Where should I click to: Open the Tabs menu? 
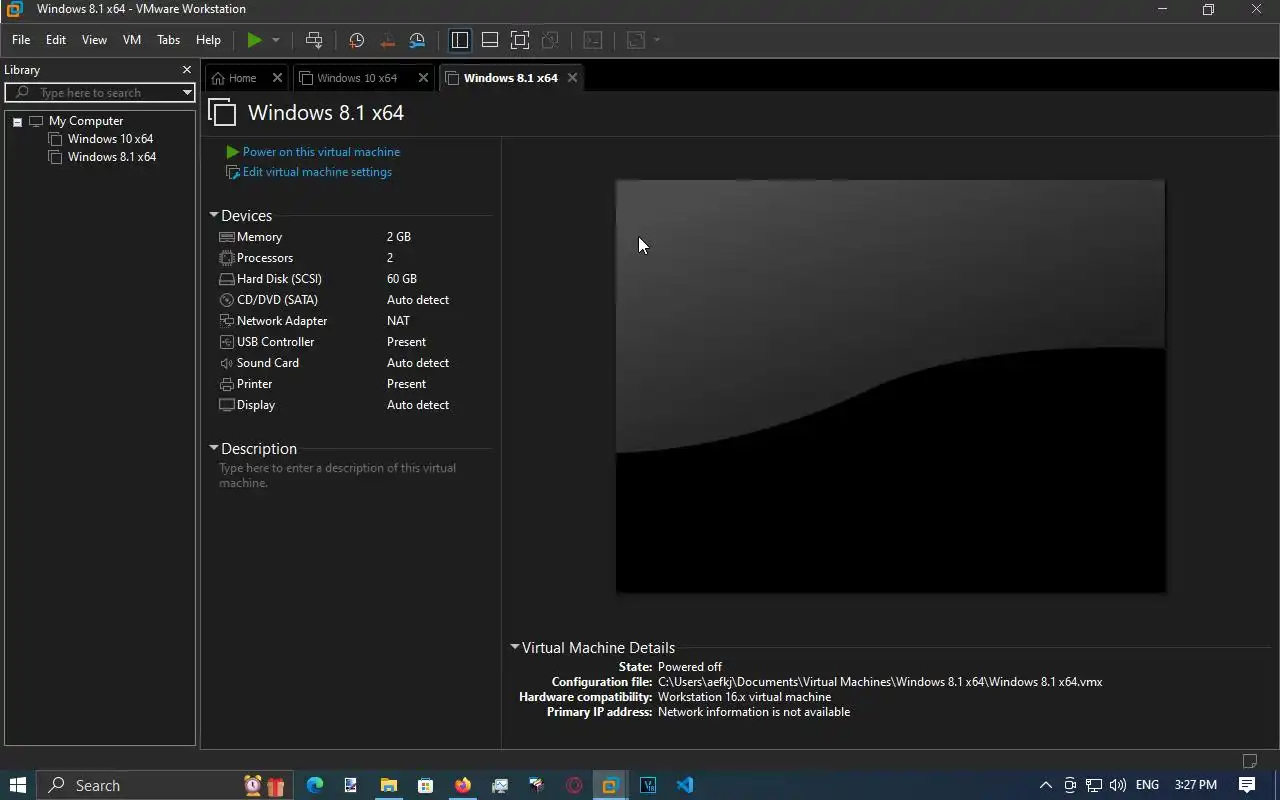169,40
